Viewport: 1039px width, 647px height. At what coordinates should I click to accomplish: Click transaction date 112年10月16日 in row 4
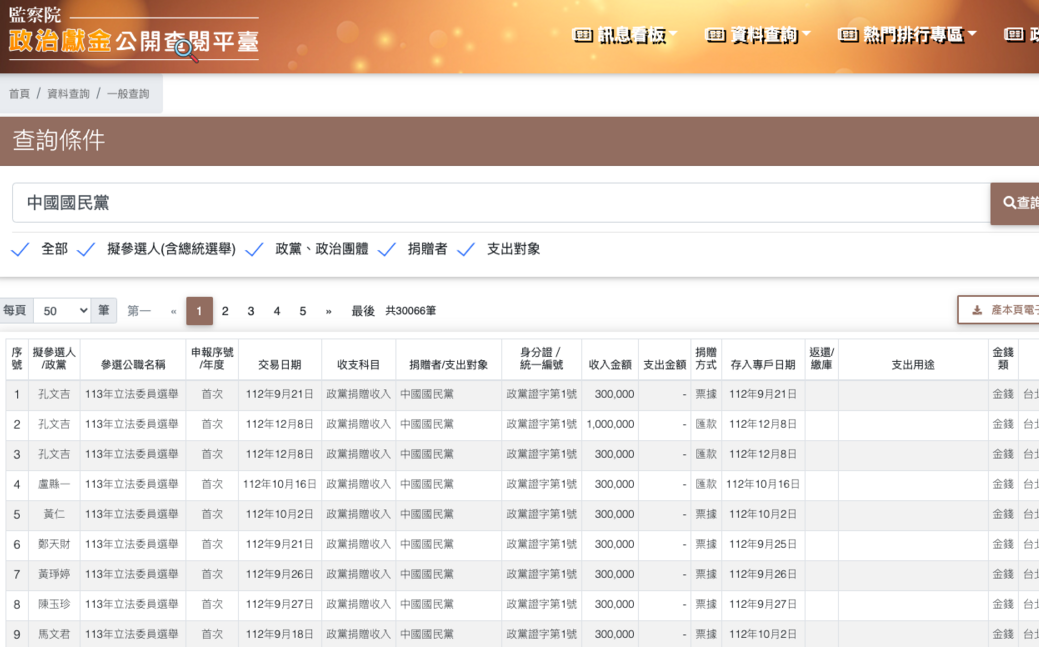280,485
